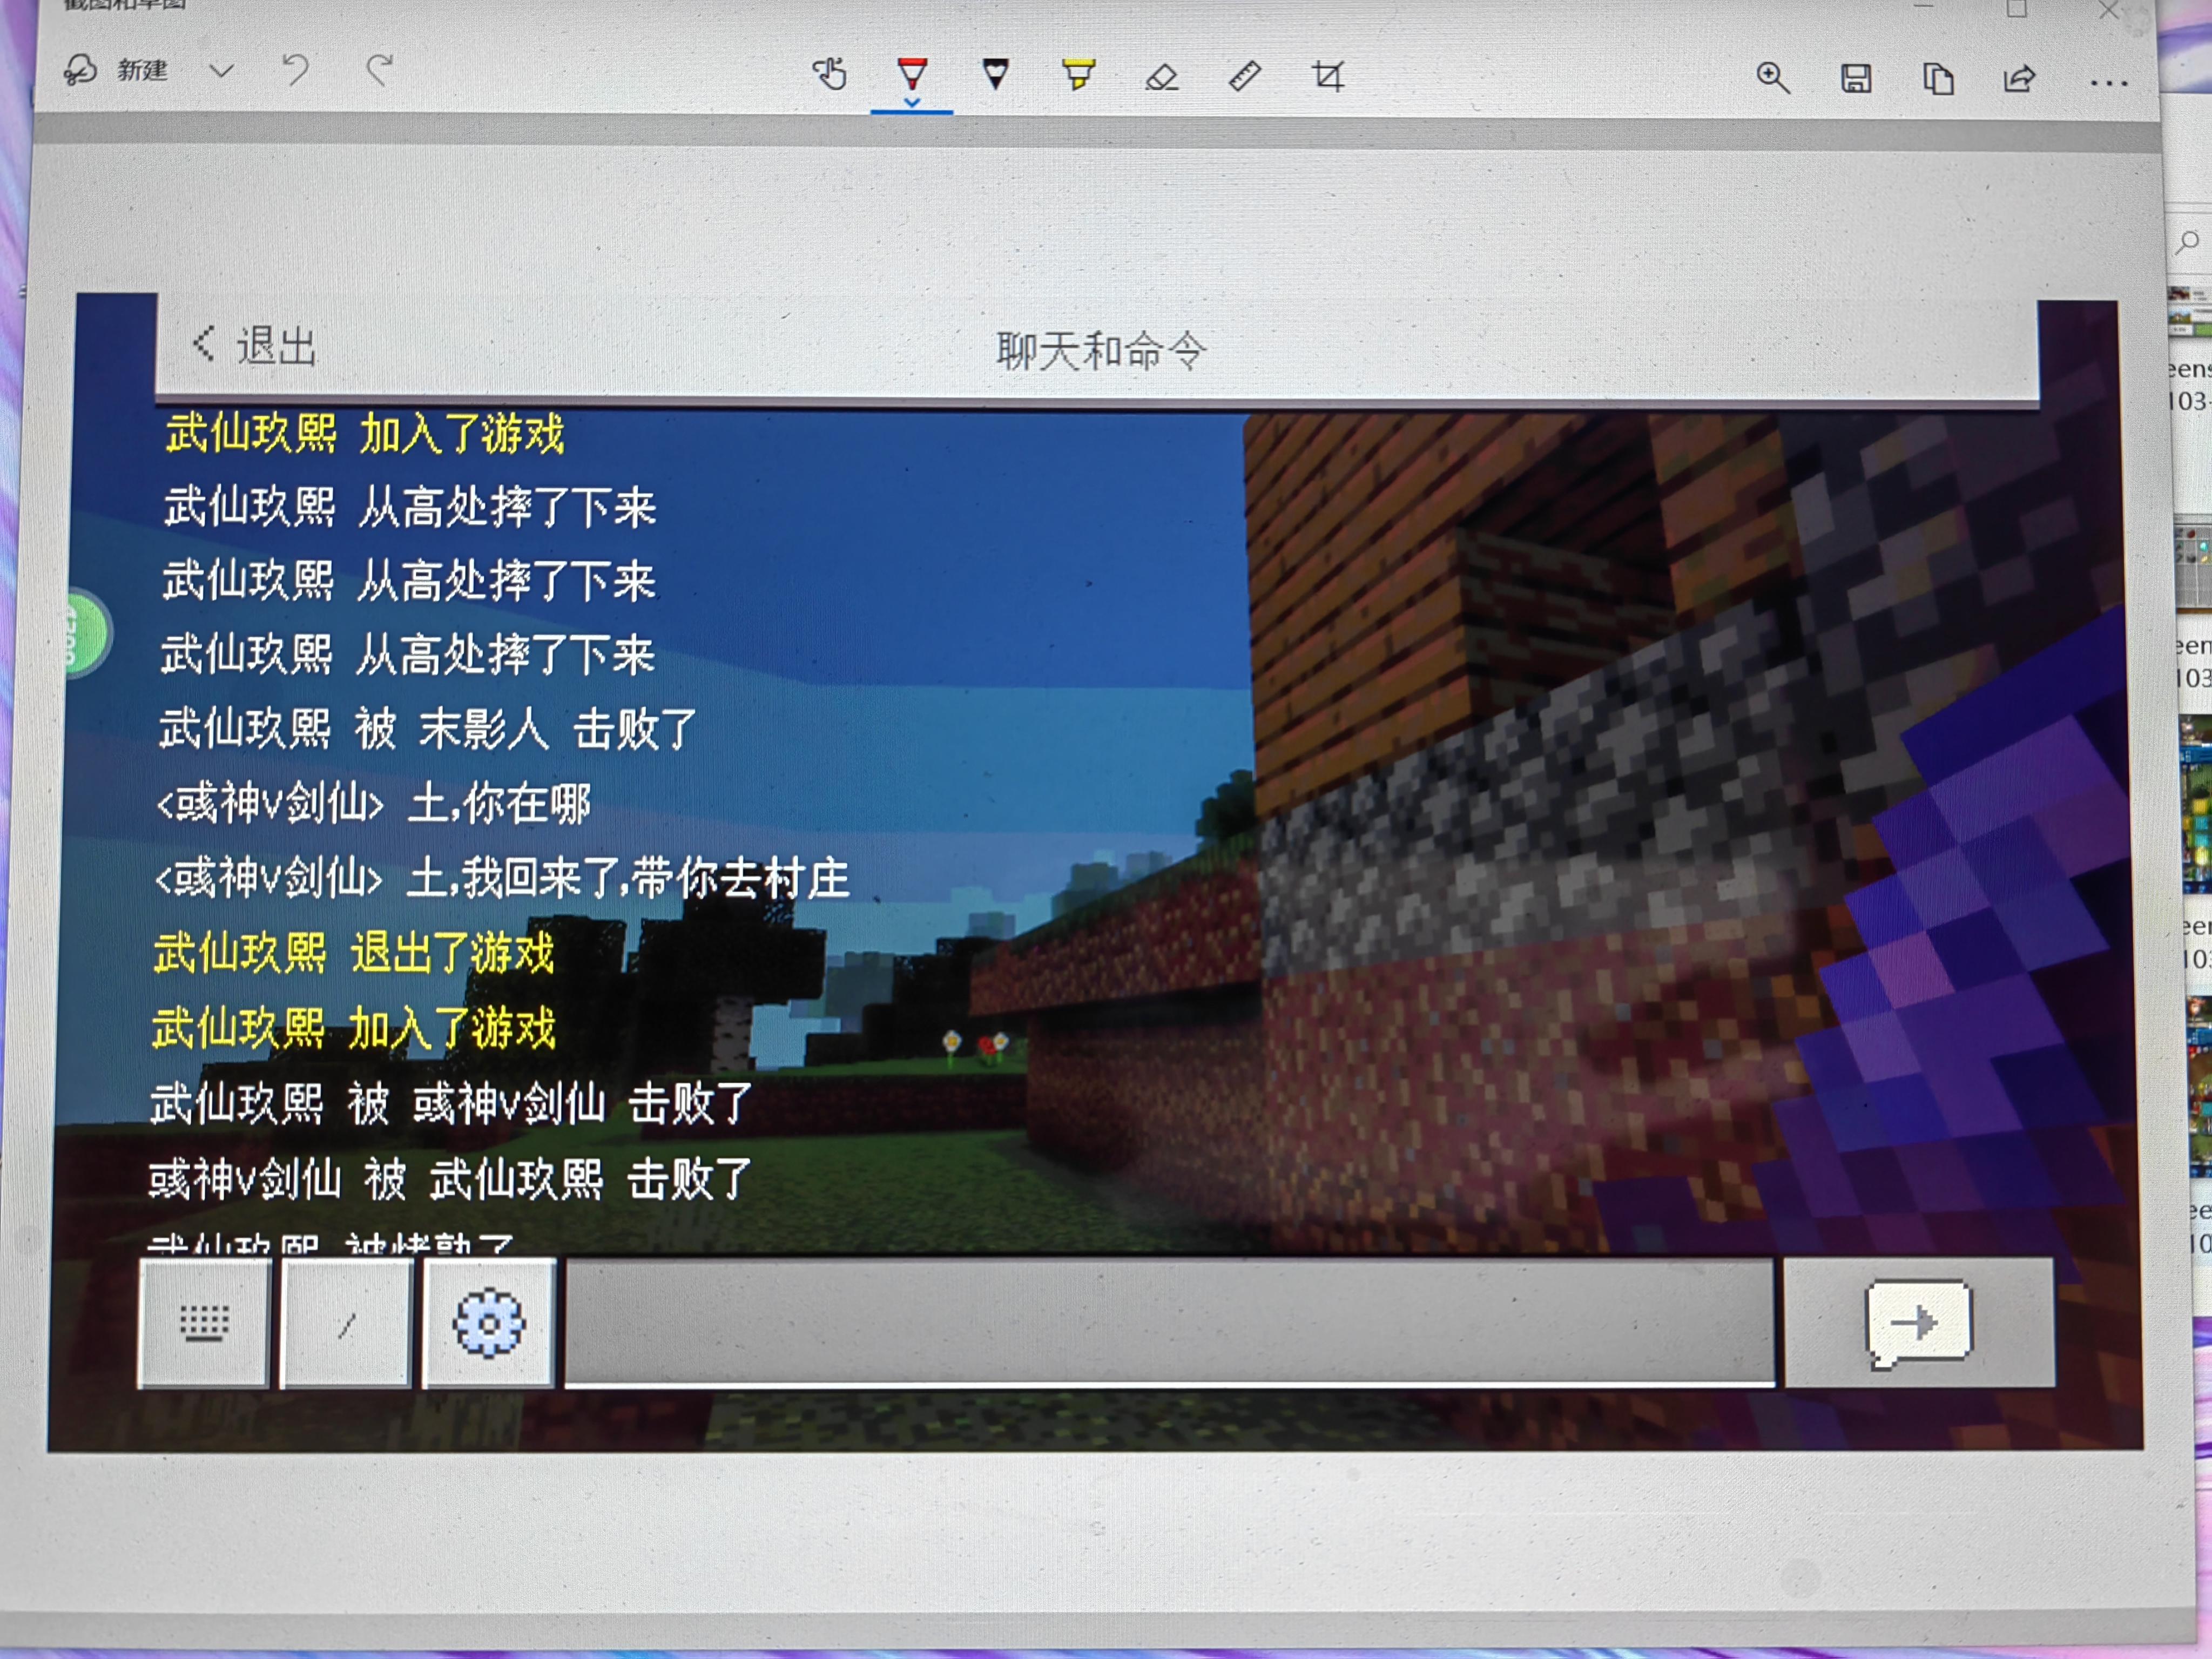Click the yellow '武仙玖熙 退出了游戏' message
The width and height of the screenshot is (2212, 1659).
click(354, 953)
